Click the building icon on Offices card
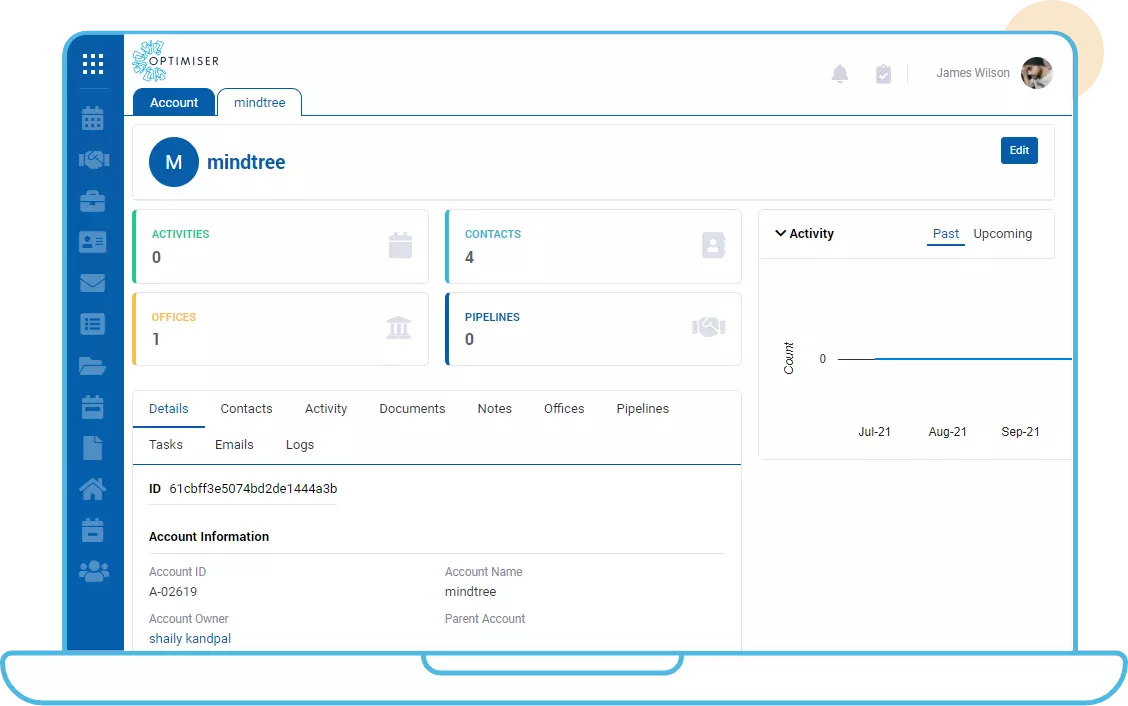The image size is (1128, 706). (x=399, y=327)
